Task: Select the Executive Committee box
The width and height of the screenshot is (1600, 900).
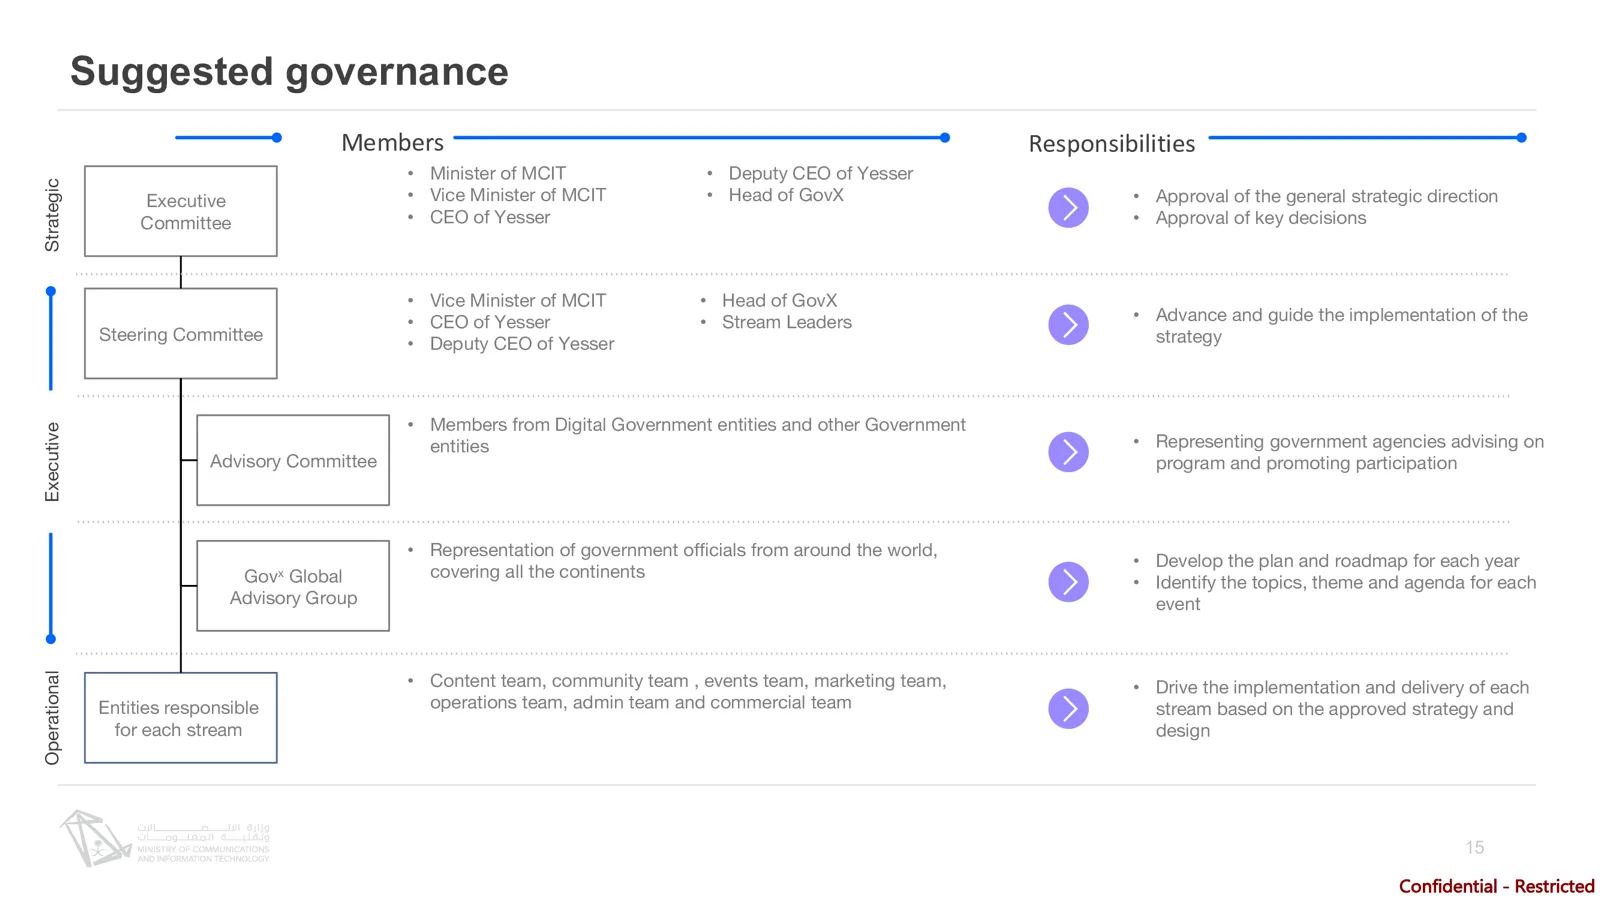Action: click(x=181, y=211)
